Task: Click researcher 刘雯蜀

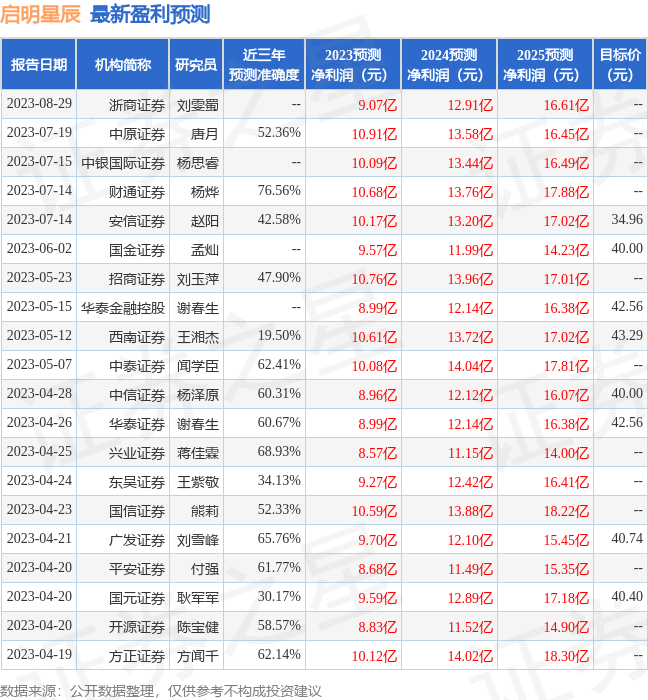Action: (x=198, y=105)
